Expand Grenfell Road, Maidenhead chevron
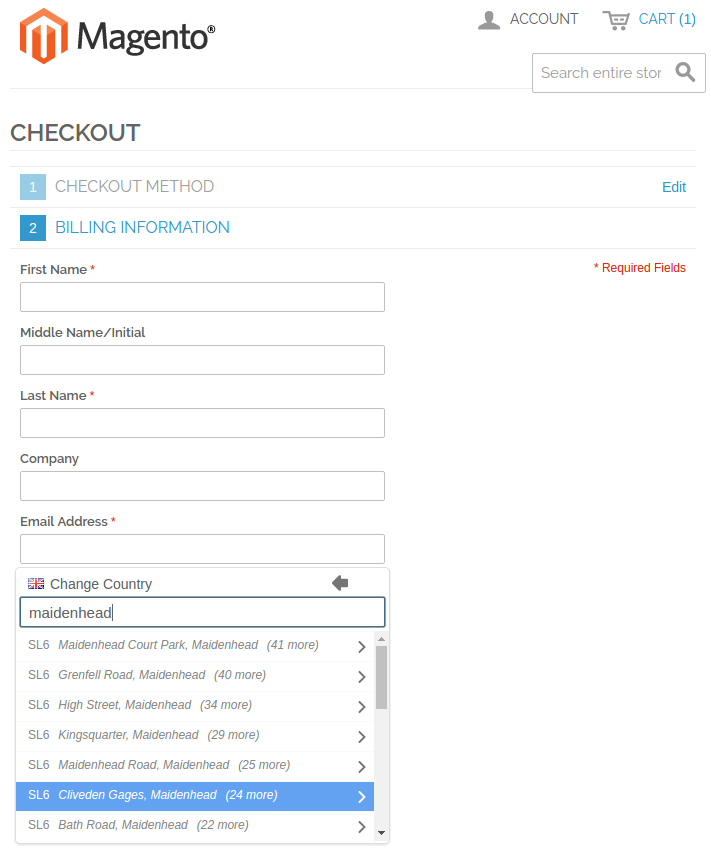This screenshot has height=850, width=711. [x=361, y=677]
